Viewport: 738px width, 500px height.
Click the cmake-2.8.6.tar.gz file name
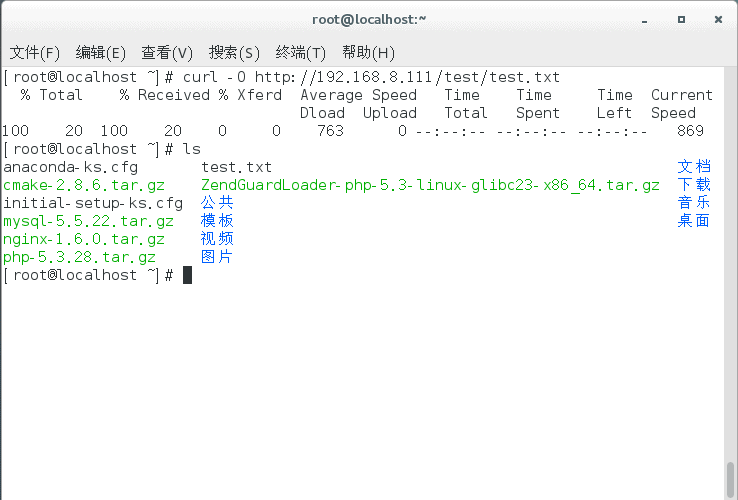pyautogui.click(x=84, y=185)
